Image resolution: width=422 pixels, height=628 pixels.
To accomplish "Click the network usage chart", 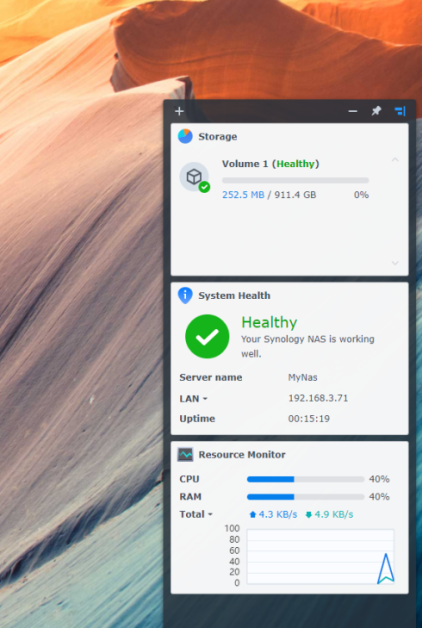I will pyautogui.click(x=320, y=557).
